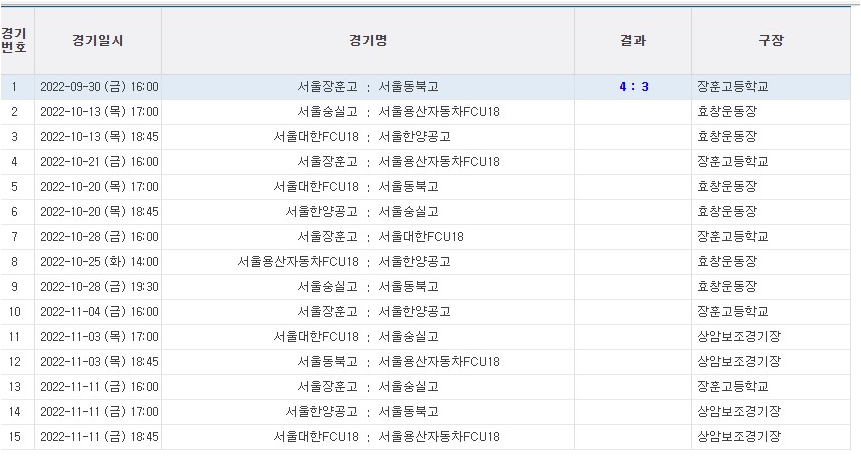Open match 서울숭실고 : 서울동북고

(x=368, y=287)
